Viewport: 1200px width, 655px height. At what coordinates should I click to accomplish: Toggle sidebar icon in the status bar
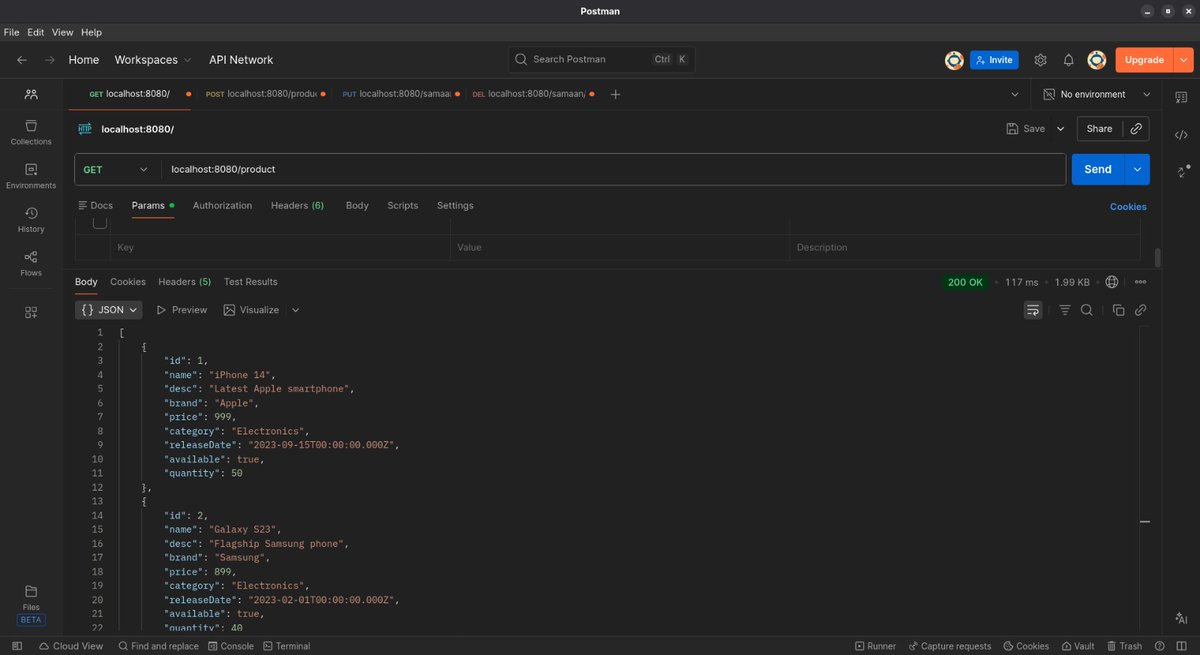[17, 646]
